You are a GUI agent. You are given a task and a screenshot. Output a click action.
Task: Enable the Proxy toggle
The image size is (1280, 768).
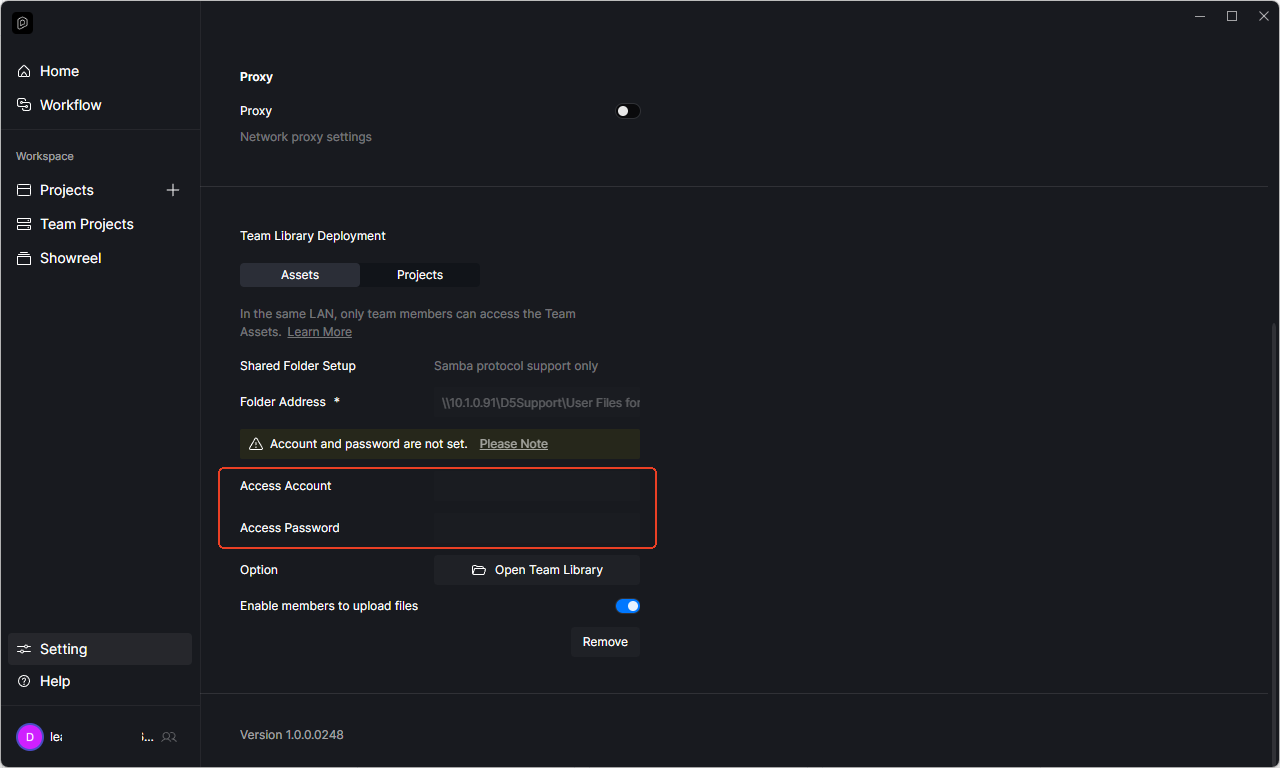627,111
